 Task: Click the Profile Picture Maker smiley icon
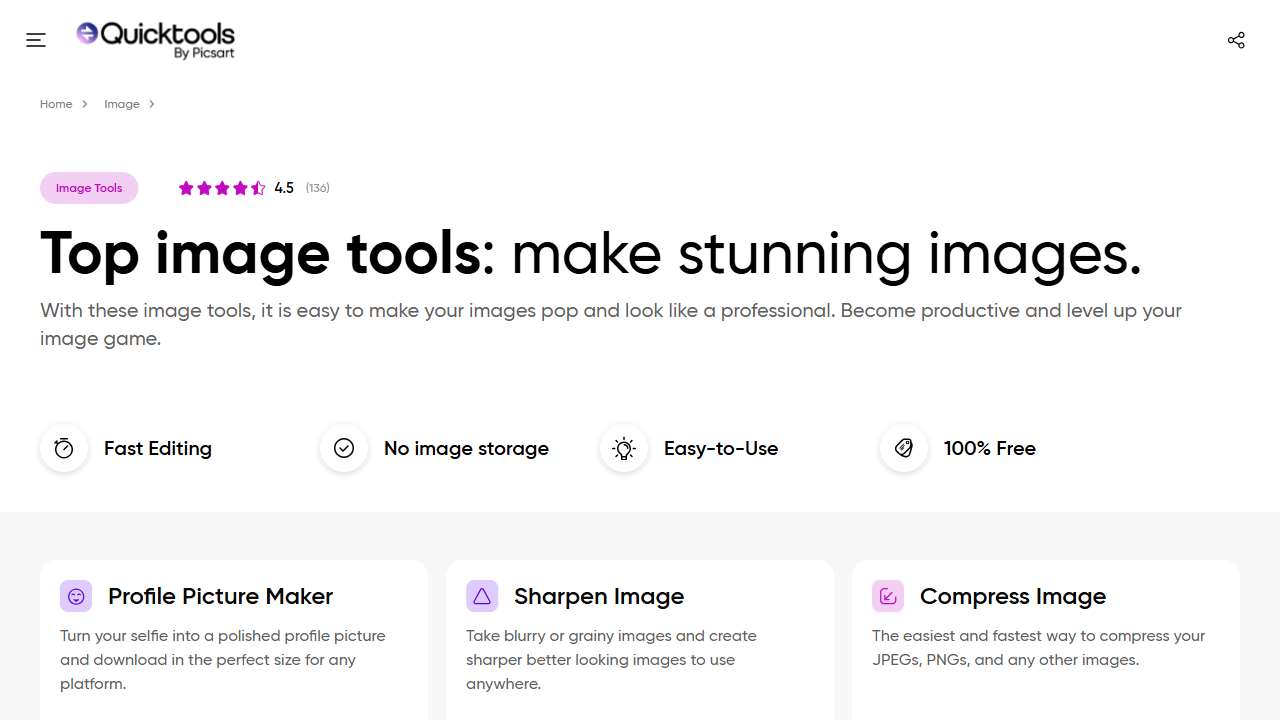[x=76, y=596]
